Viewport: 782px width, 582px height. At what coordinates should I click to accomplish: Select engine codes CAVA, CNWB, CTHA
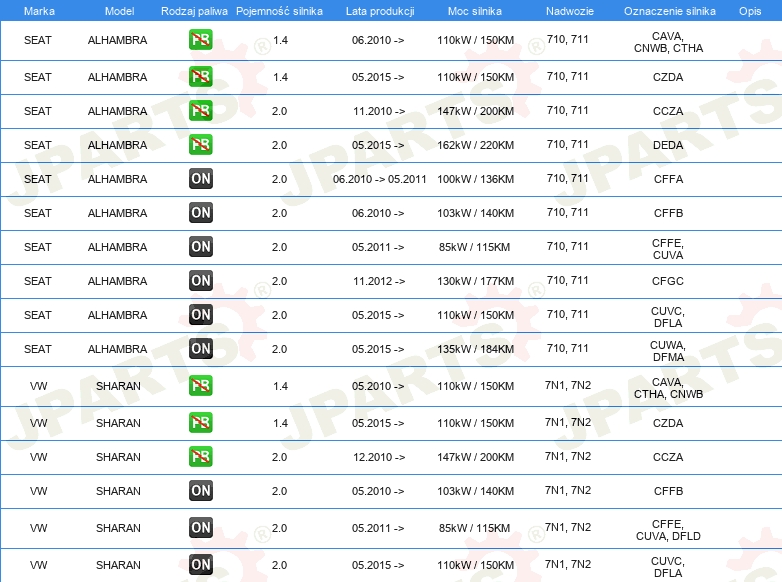(x=668, y=42)
